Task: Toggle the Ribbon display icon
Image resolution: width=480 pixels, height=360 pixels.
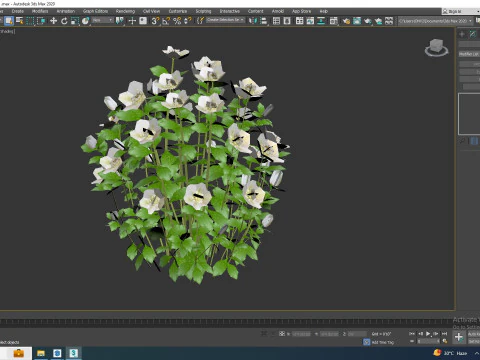Action: pyautogui.click(x=299, y=21)
